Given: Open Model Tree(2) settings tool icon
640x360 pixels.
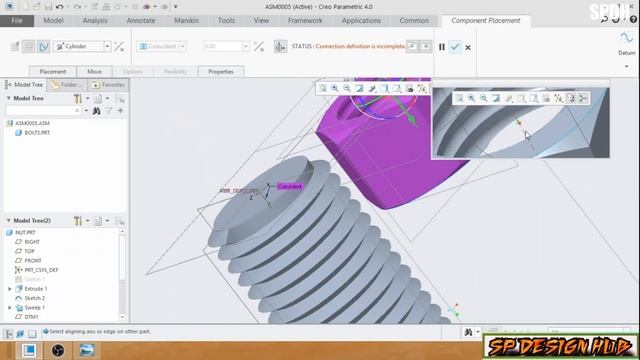Looking at the screenshot, I should click(x=78, y=221).
